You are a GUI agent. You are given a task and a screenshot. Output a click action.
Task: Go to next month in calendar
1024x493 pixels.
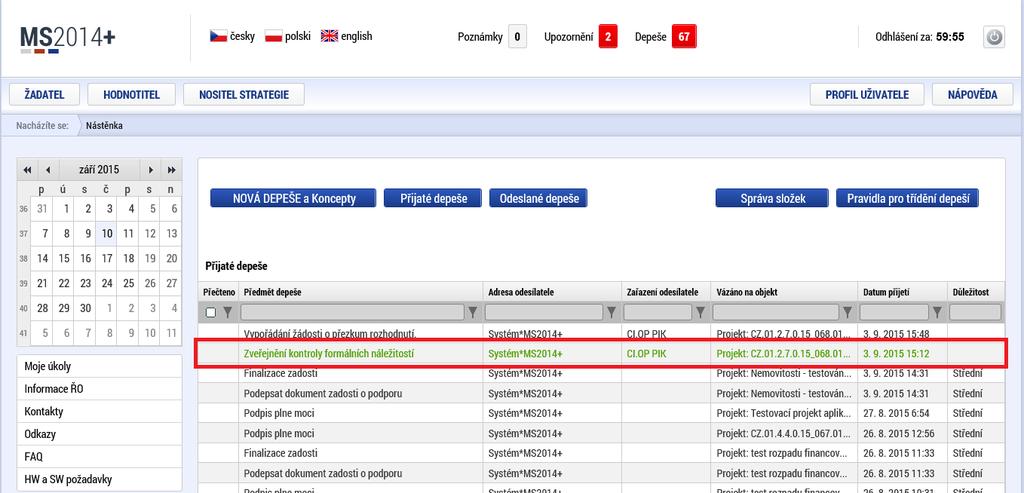(150, 170)
